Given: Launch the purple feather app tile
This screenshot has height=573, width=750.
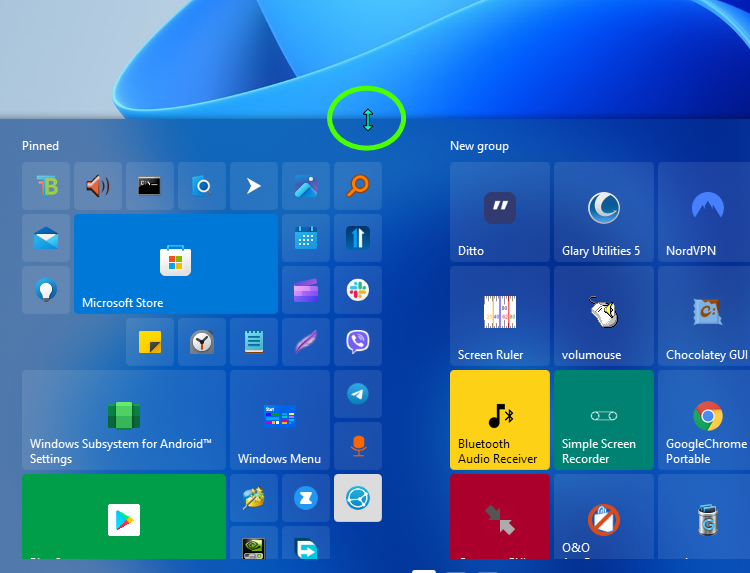Looking at the screenshot, I should click(x=306, y=342).
